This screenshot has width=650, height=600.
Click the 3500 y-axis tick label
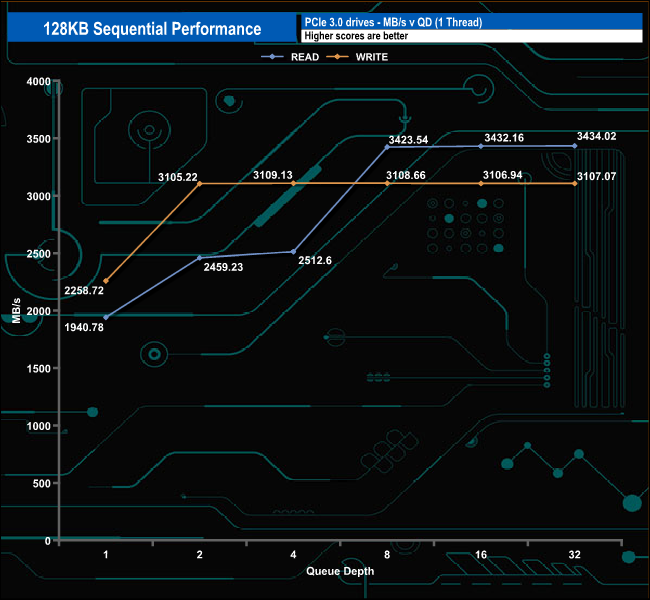click(39, 139)
